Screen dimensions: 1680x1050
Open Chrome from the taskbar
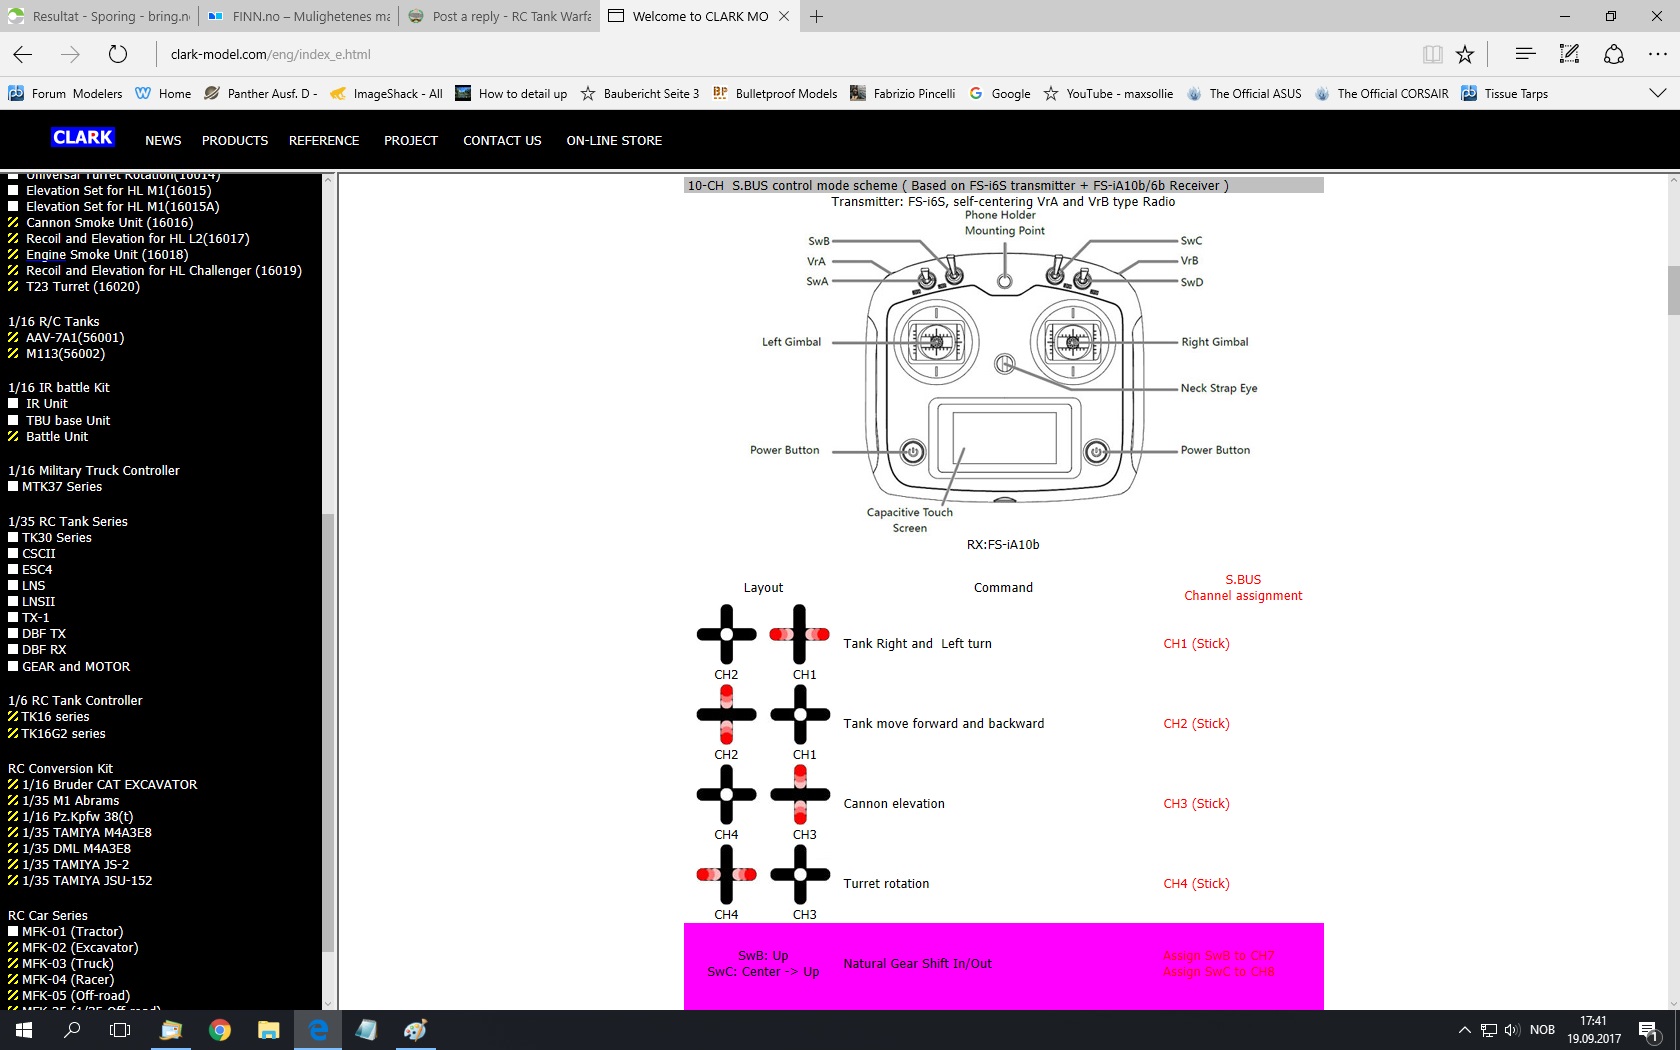click(x=219, y=1030)
